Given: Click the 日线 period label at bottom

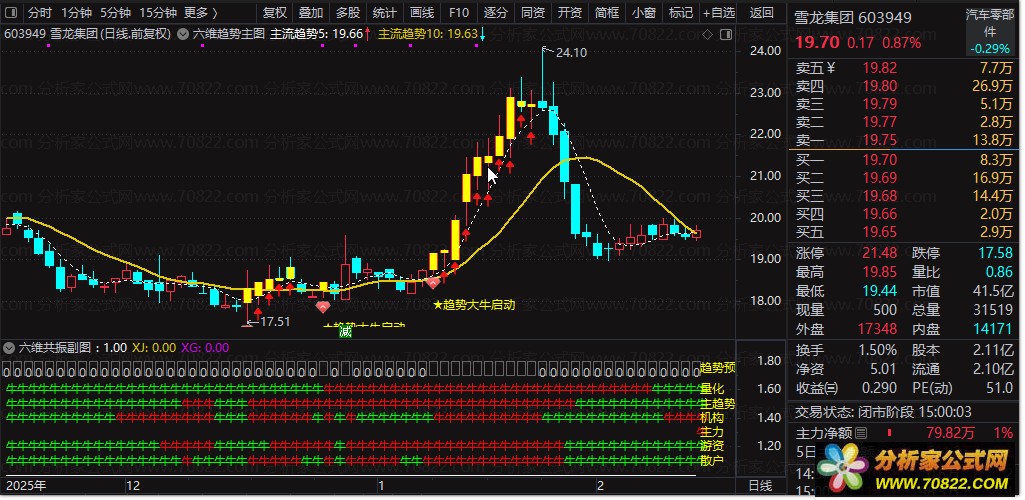Looking at the screenshot, I should pos(760,486).
